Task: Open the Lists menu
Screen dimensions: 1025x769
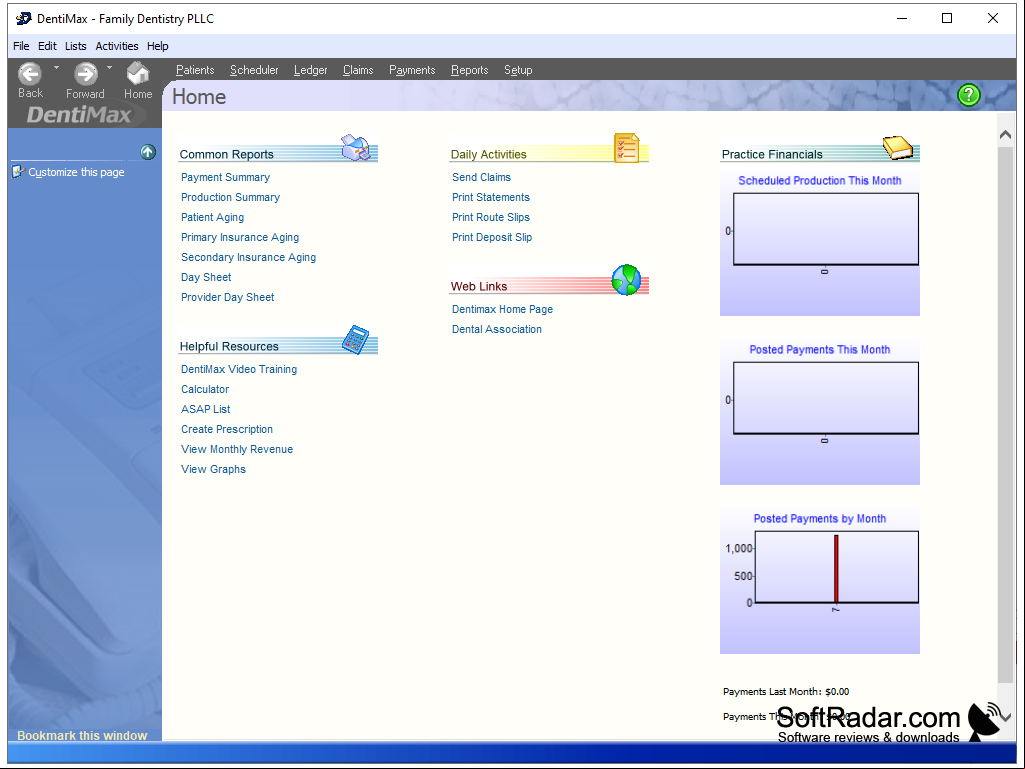Action: pos(75,46)
